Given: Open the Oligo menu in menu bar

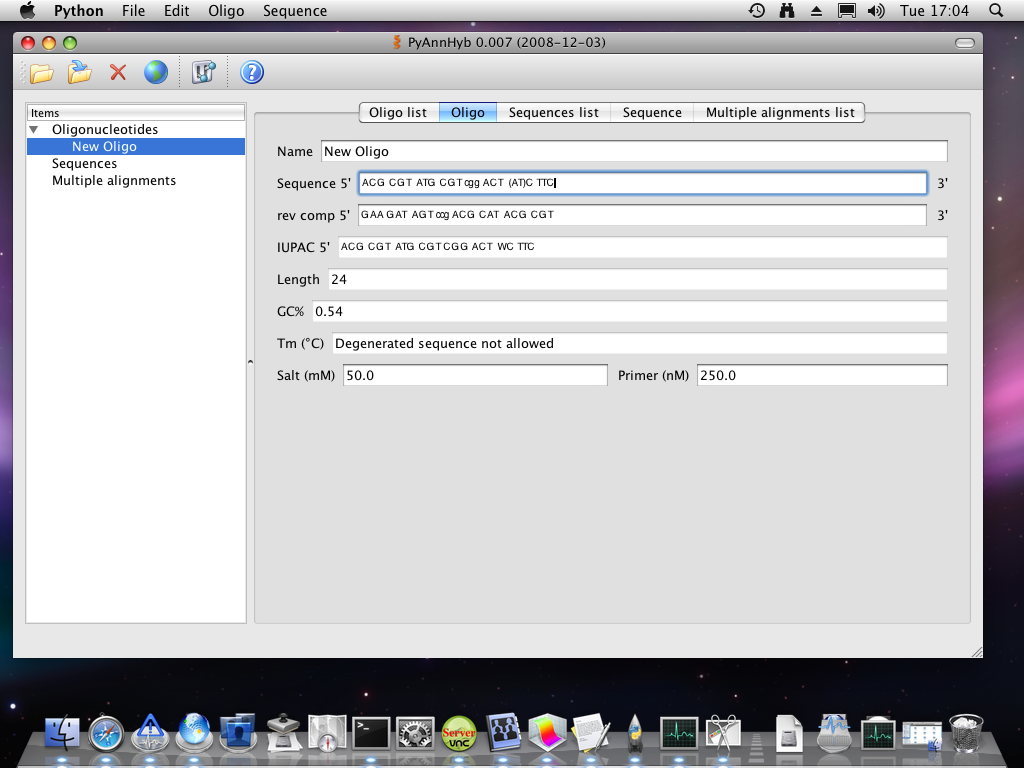Looking at the screenshot, I should pos(226,11).
